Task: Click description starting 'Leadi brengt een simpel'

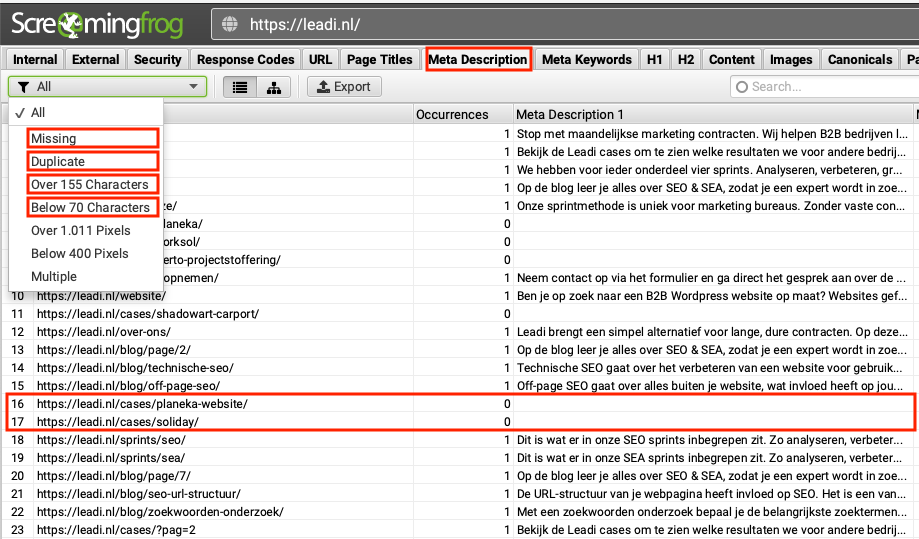Action: tap(712, 332)
